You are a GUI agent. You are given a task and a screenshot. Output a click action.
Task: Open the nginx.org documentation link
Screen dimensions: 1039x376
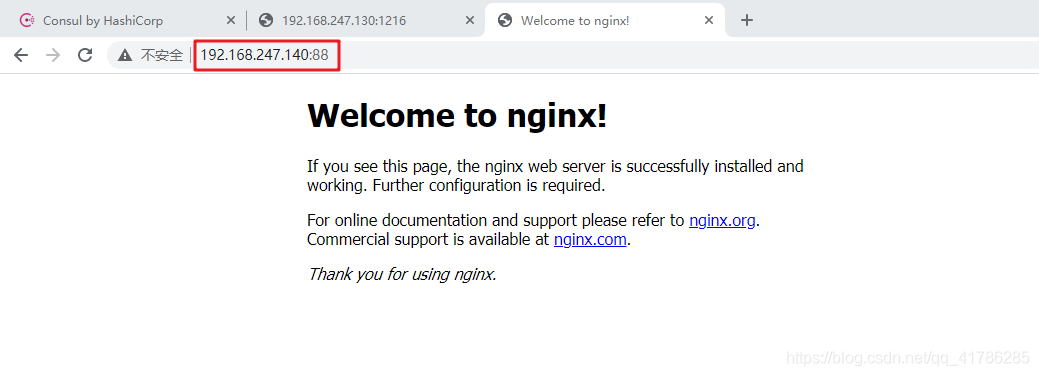pos(722,221)
